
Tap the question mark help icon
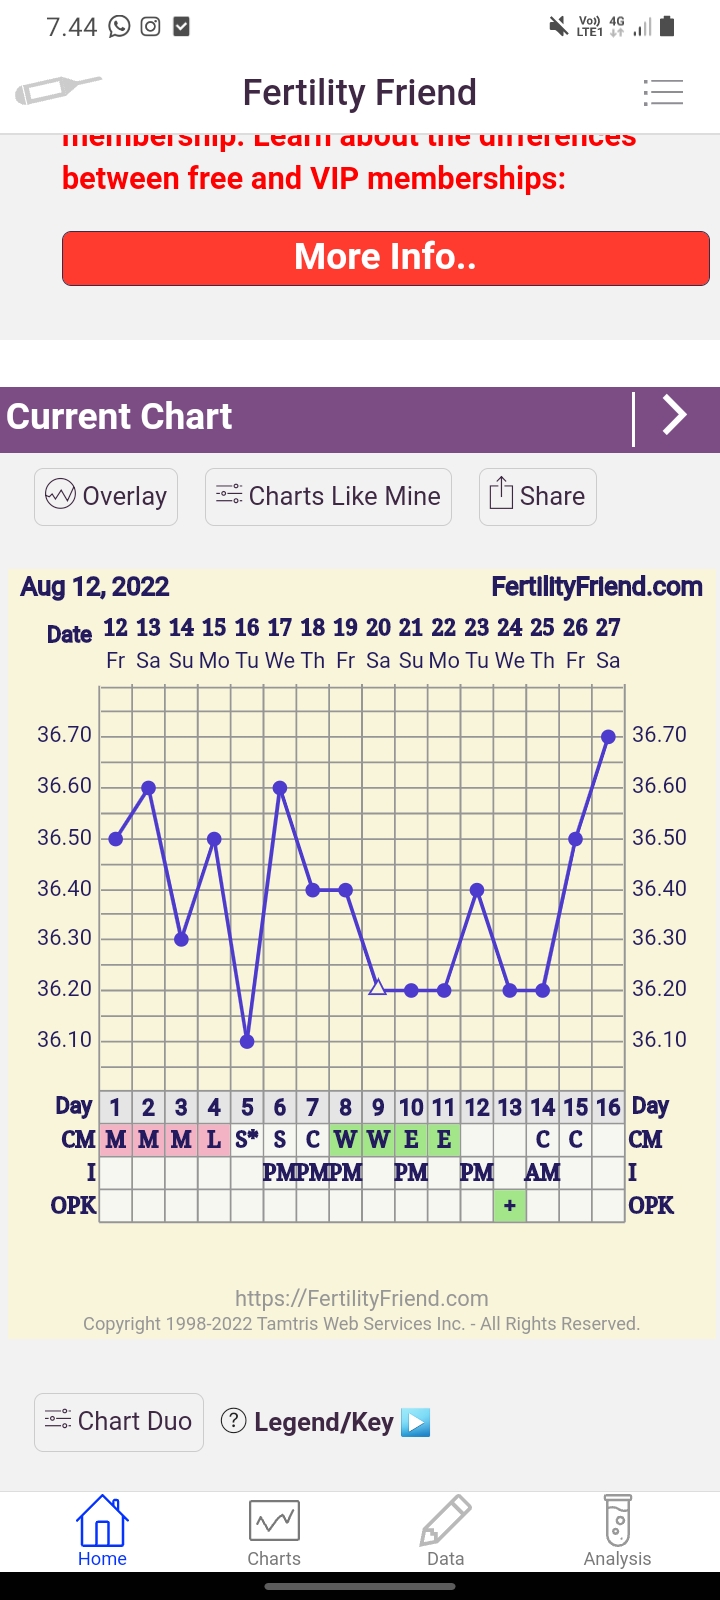point(233,1421)
